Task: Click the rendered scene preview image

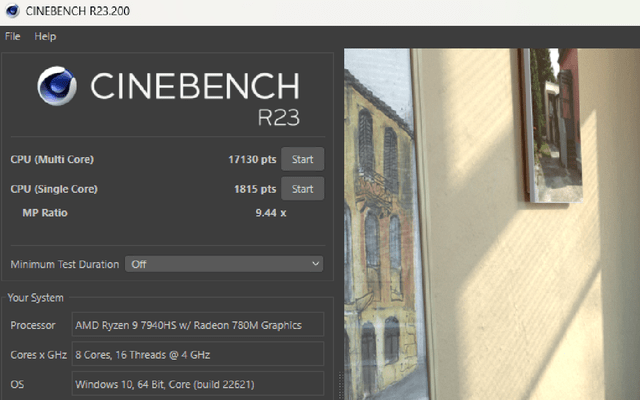Action: [x=492, y=224]
